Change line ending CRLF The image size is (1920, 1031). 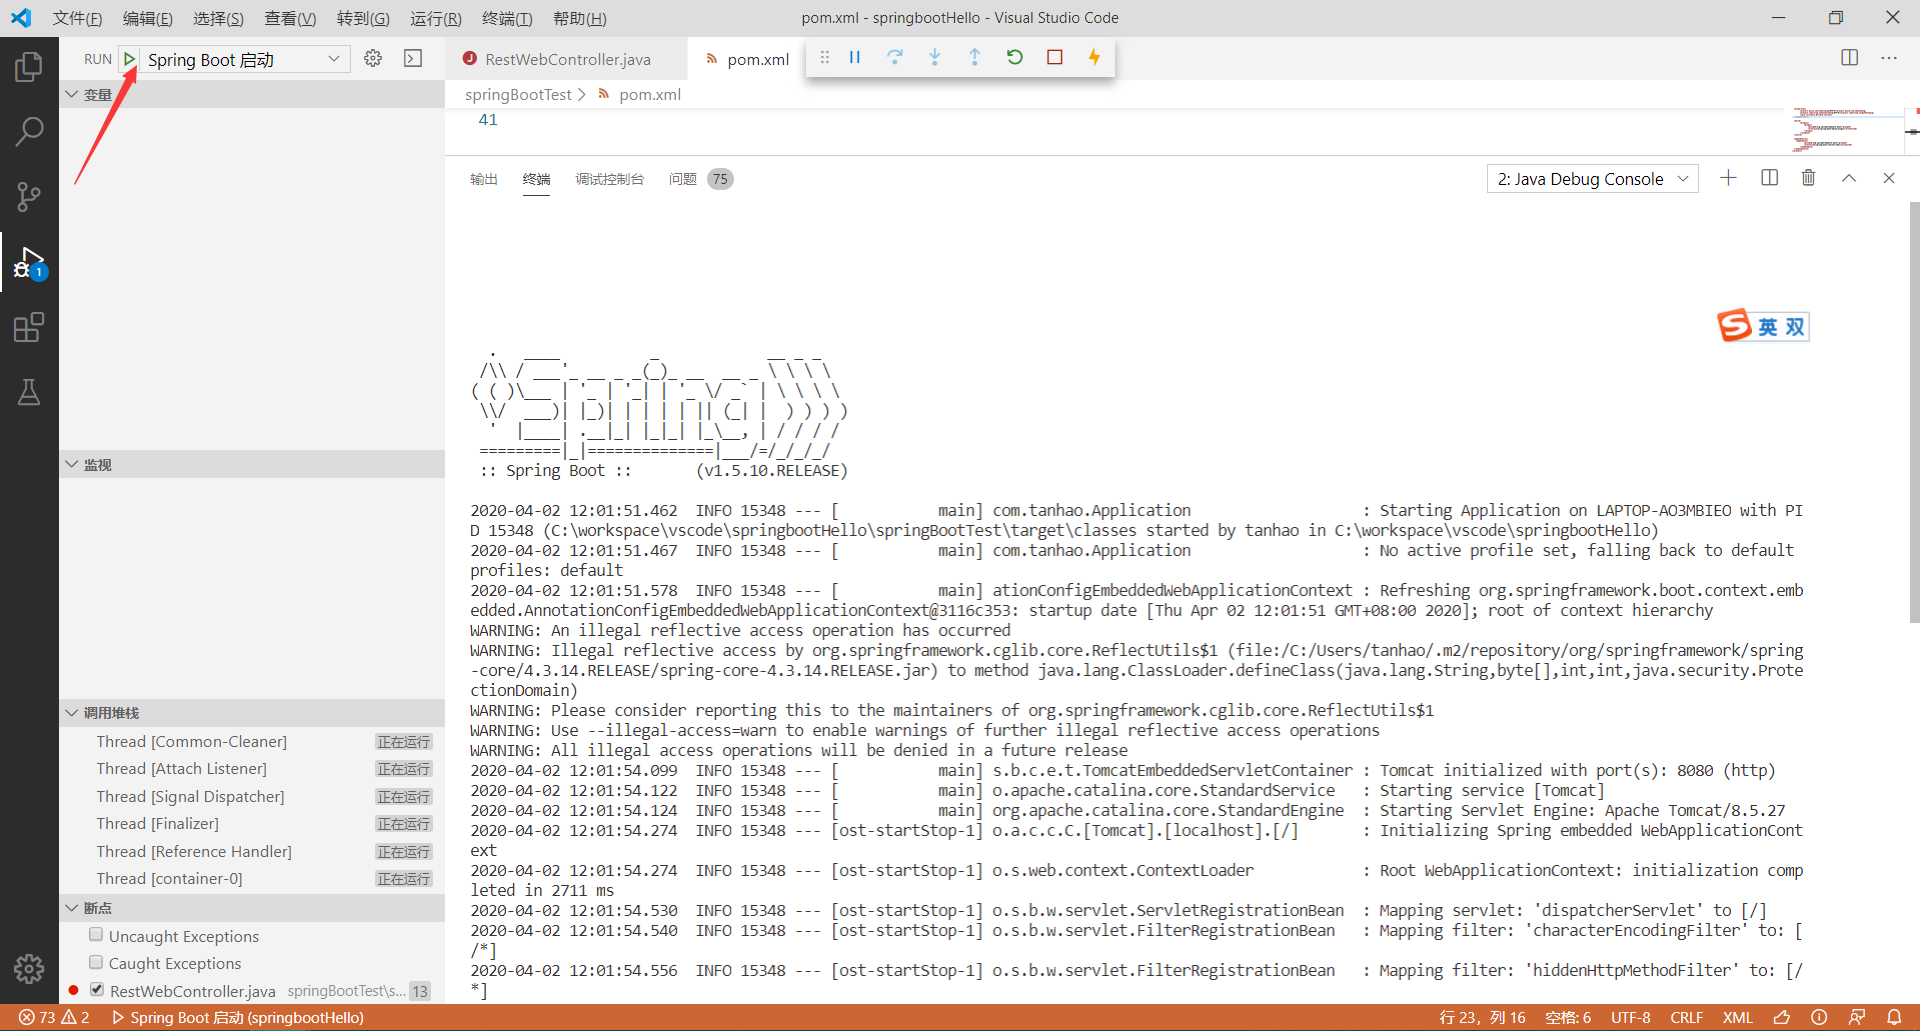pos(1687,1017)
